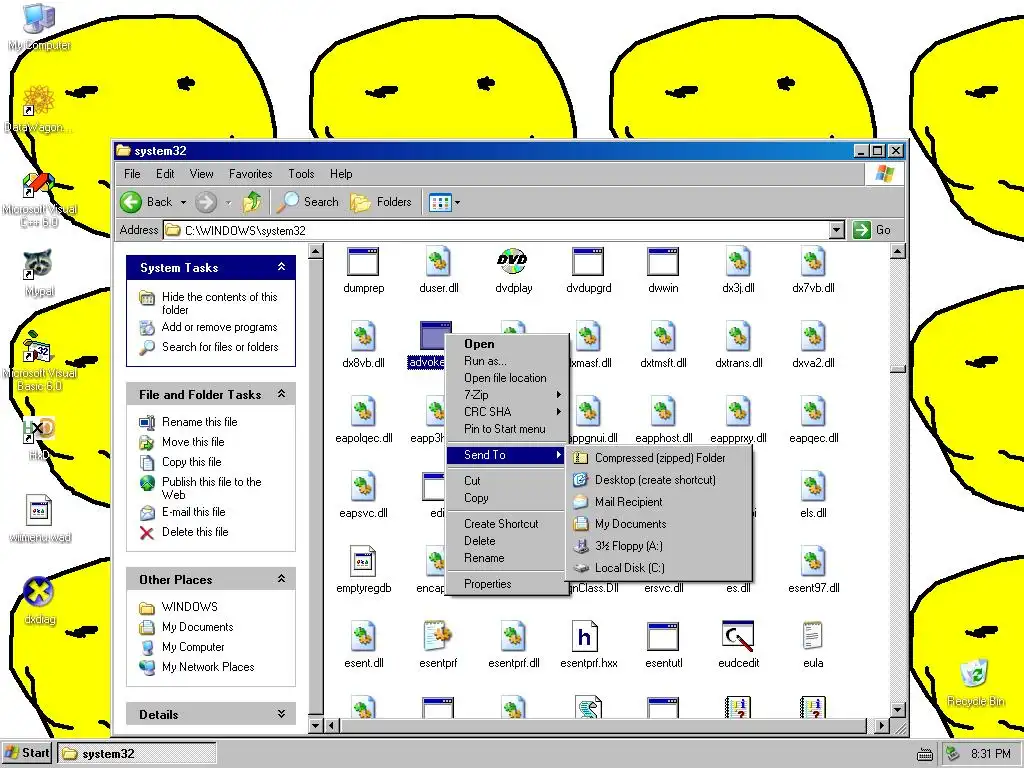Click the system32 taskbar button

click(136, 754)
